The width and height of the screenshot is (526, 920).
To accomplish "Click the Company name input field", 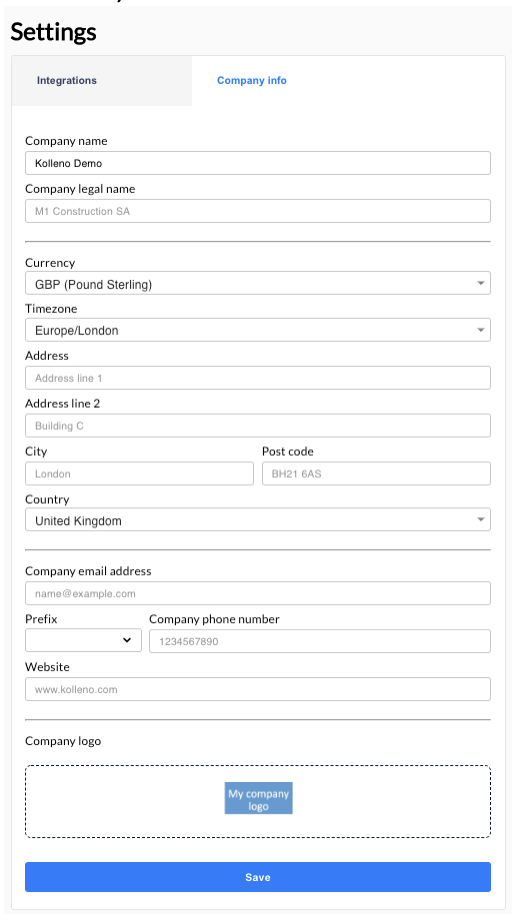I will tap(258, 163).
